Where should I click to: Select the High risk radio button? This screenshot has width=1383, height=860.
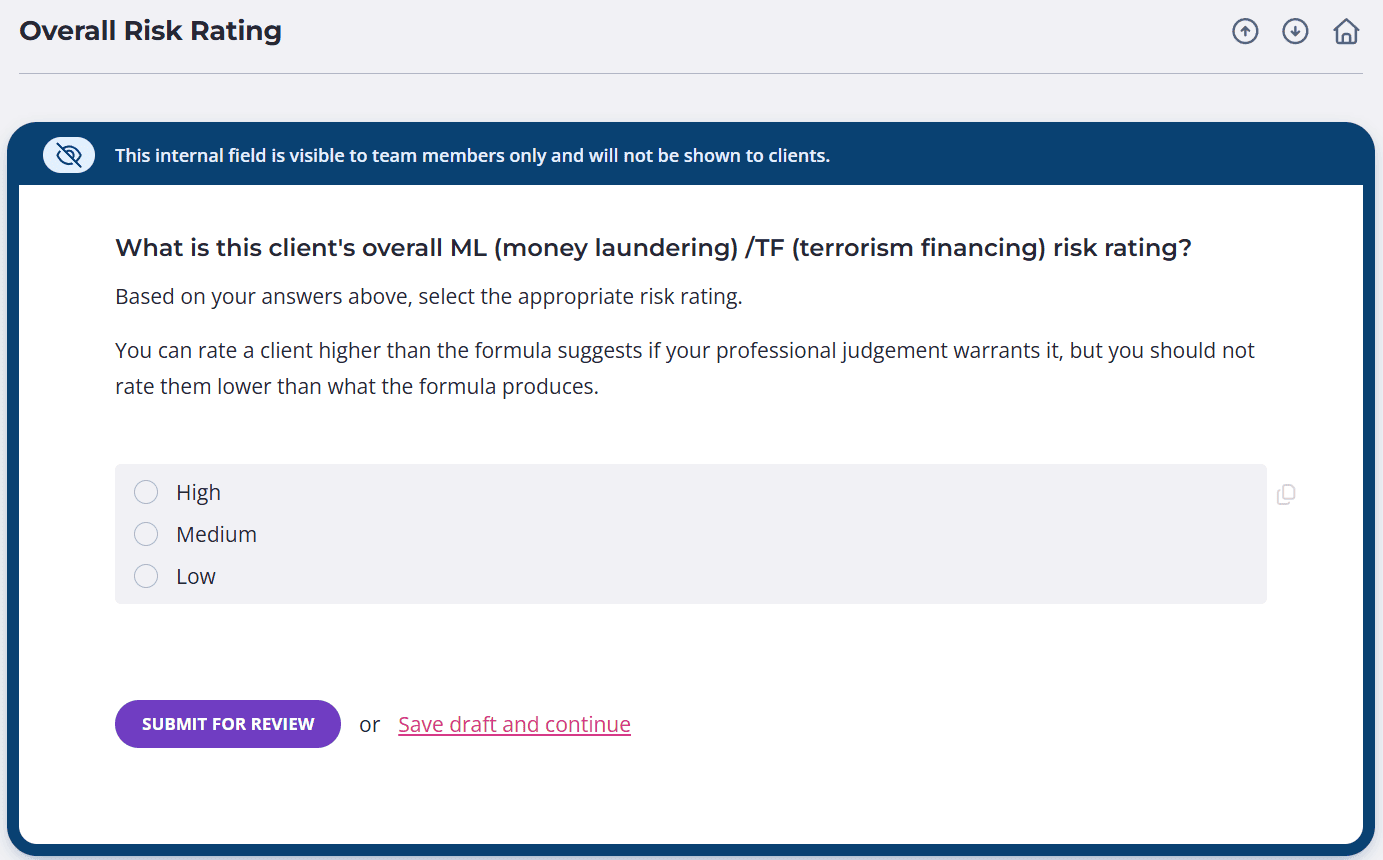(x=146, y=492)
